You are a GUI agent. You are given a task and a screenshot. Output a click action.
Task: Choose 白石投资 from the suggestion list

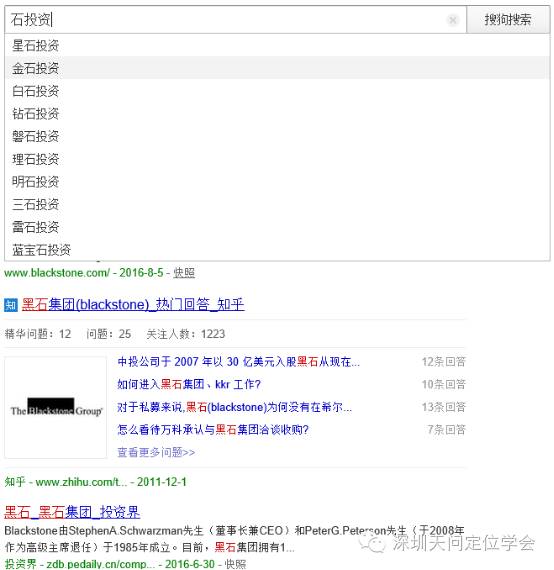(x=277, y=91)
